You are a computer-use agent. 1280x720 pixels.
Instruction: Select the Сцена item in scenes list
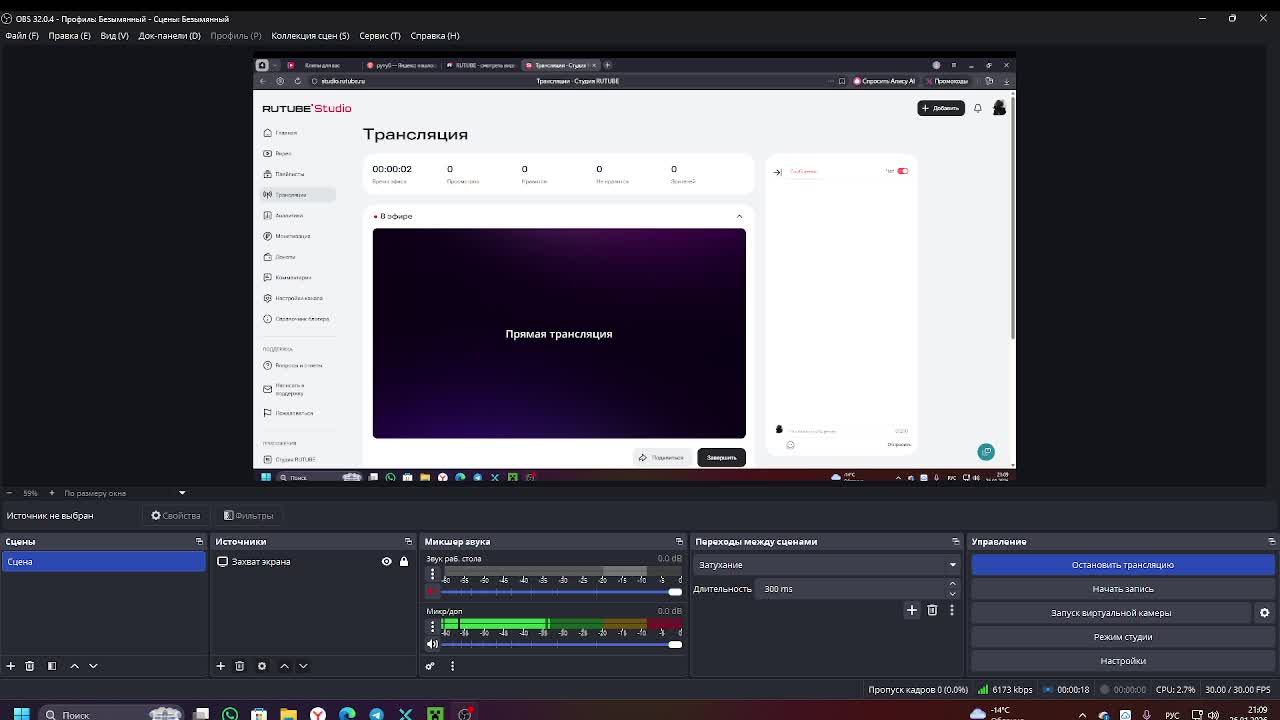pos(103,562)
